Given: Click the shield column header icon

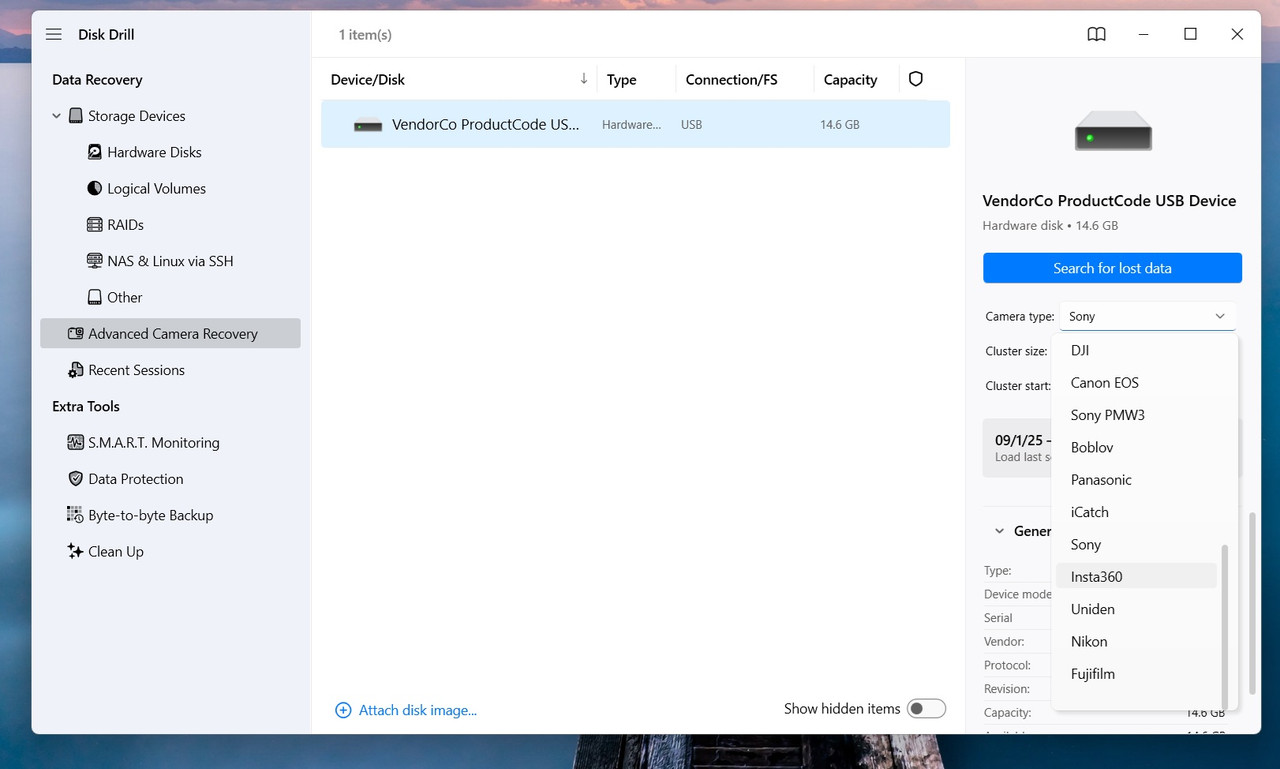Looking at the screenshot, I should (x=915, y=79).
